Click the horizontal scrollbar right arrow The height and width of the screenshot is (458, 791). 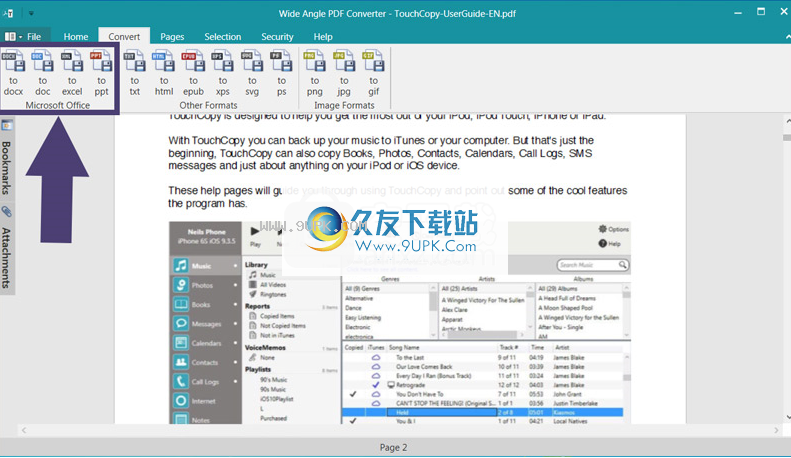click(x=776, y=430)
